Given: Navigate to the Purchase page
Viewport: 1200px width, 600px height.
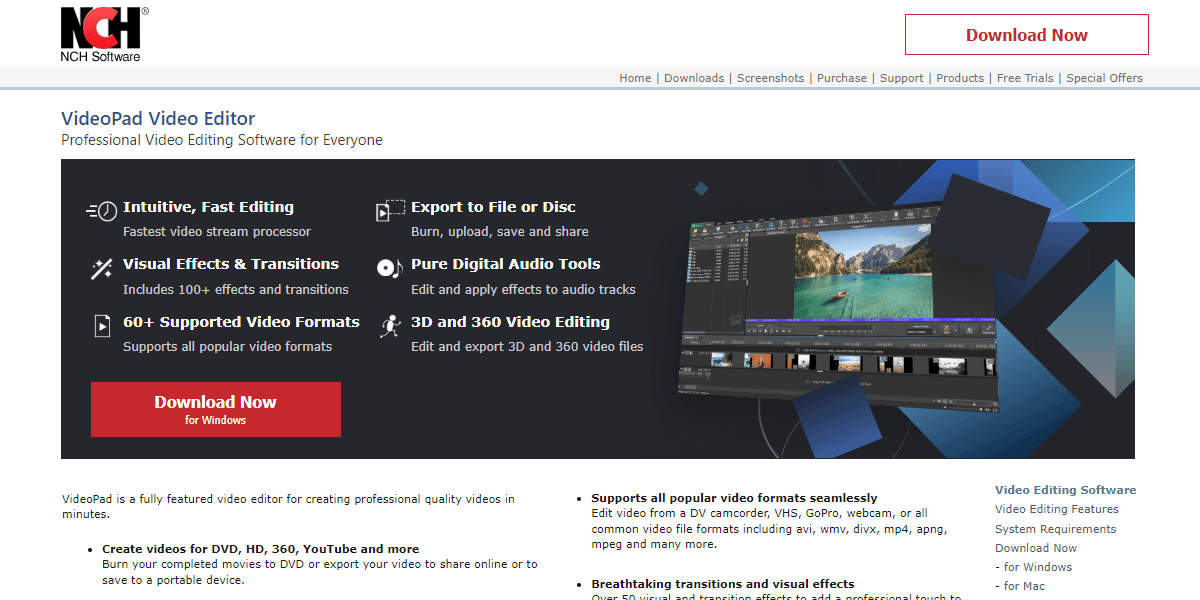Looking at the screenshot, I should 842,78.
